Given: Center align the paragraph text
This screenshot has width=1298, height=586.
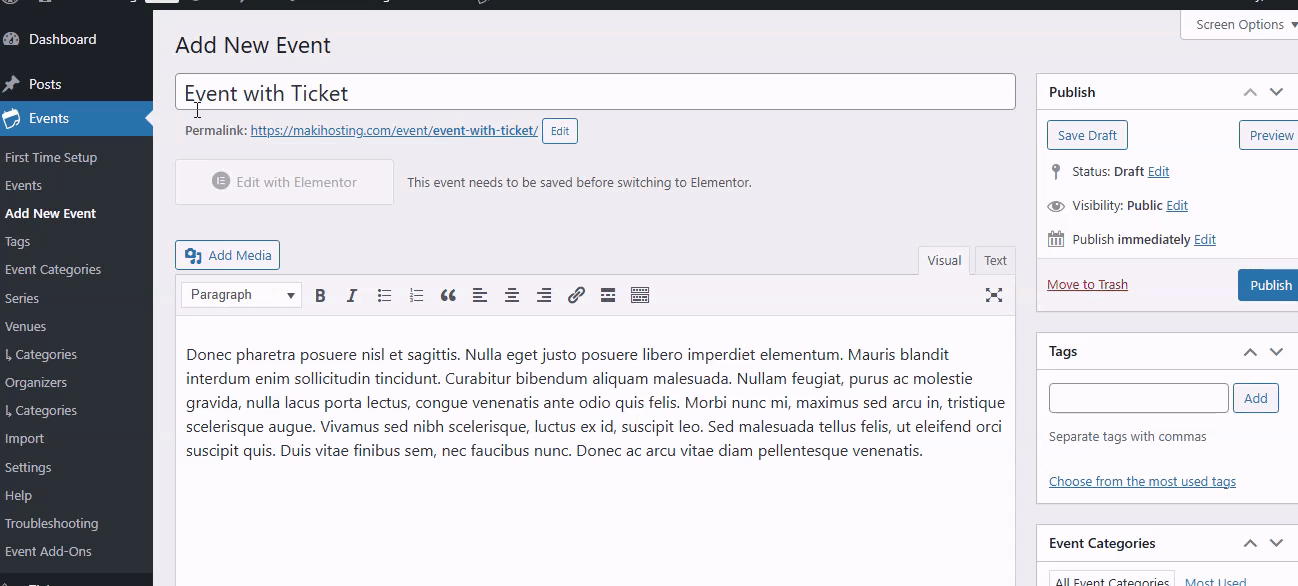Looking at the screenshot, I should (x=512, y=295).
